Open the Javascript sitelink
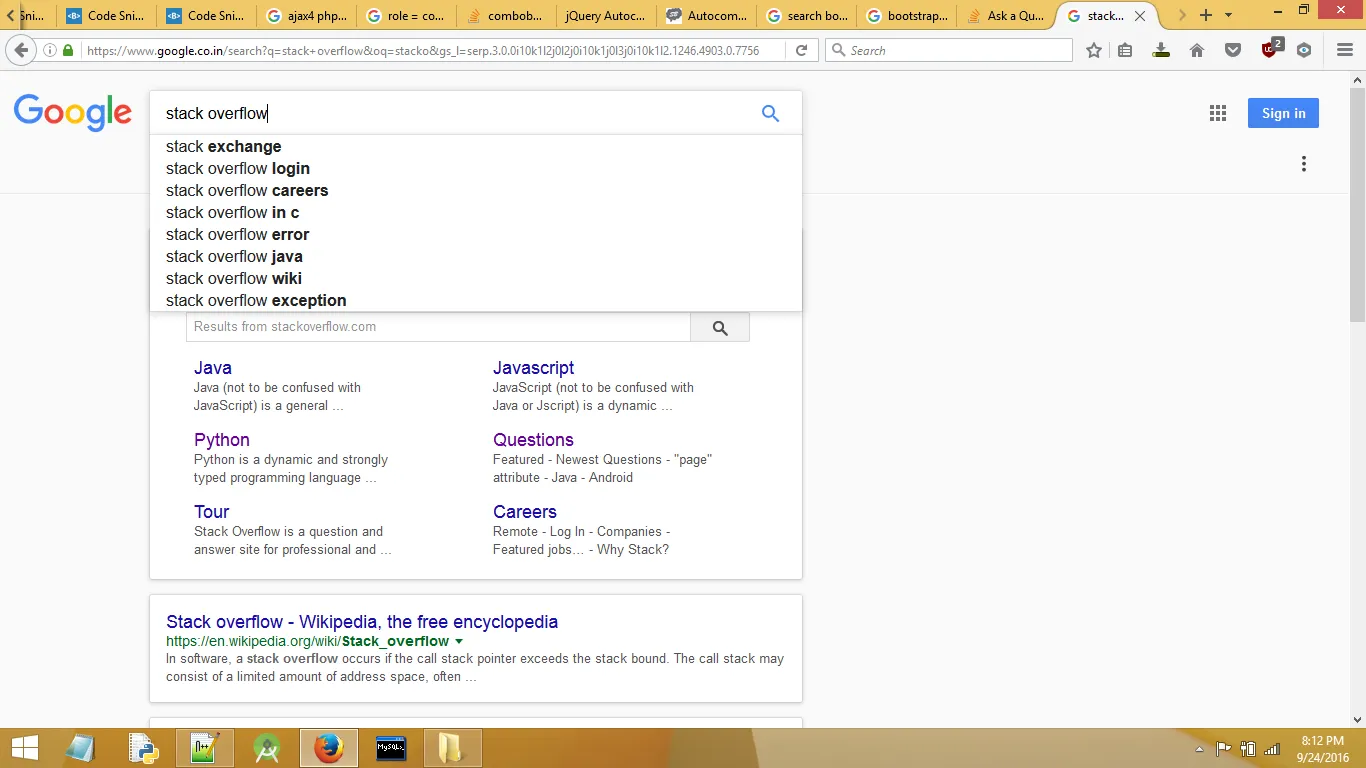The image size is (1366, 768). [533, 368]
